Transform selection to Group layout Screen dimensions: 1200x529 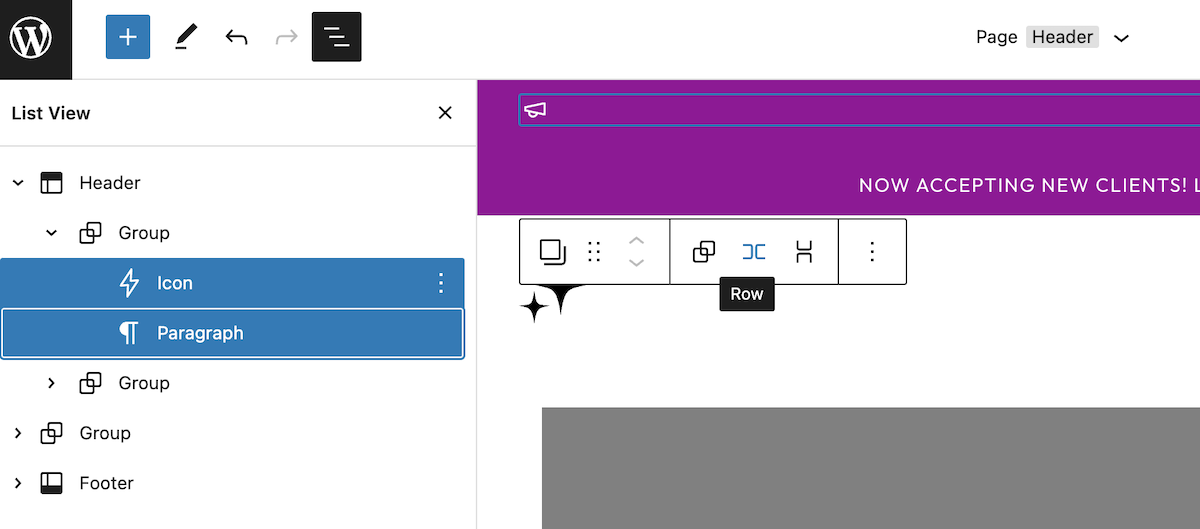(x=704, y=252)
